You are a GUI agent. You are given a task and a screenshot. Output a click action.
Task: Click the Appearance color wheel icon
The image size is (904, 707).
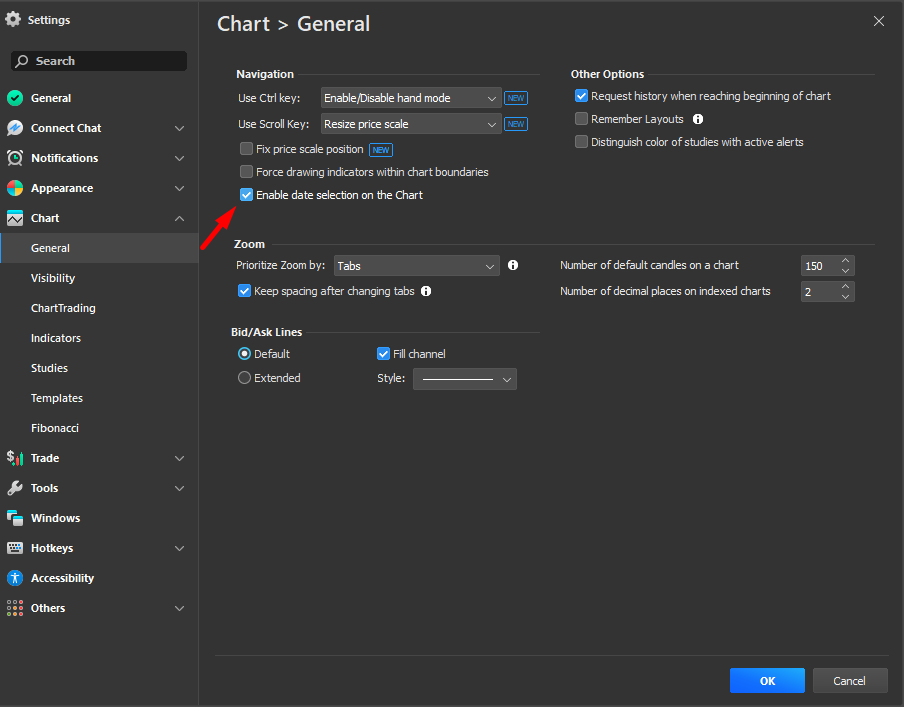click(x=15, y=188)
